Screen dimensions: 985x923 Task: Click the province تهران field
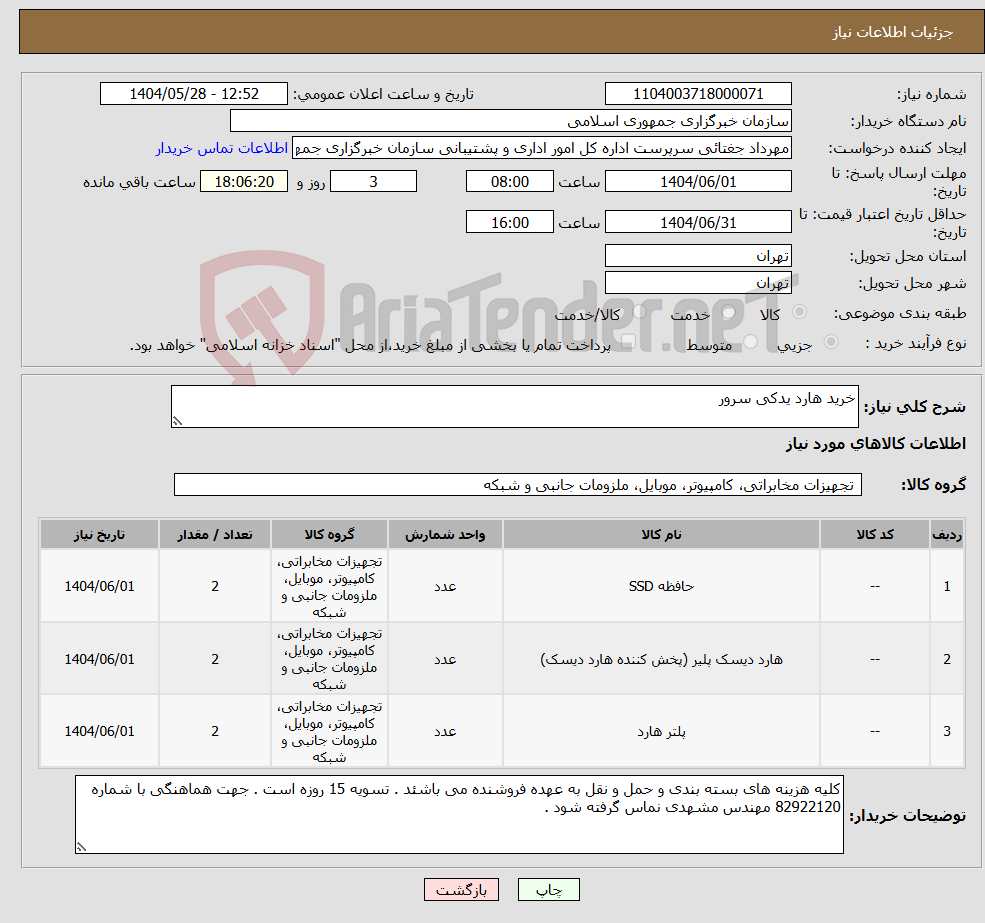coord(698,255)
